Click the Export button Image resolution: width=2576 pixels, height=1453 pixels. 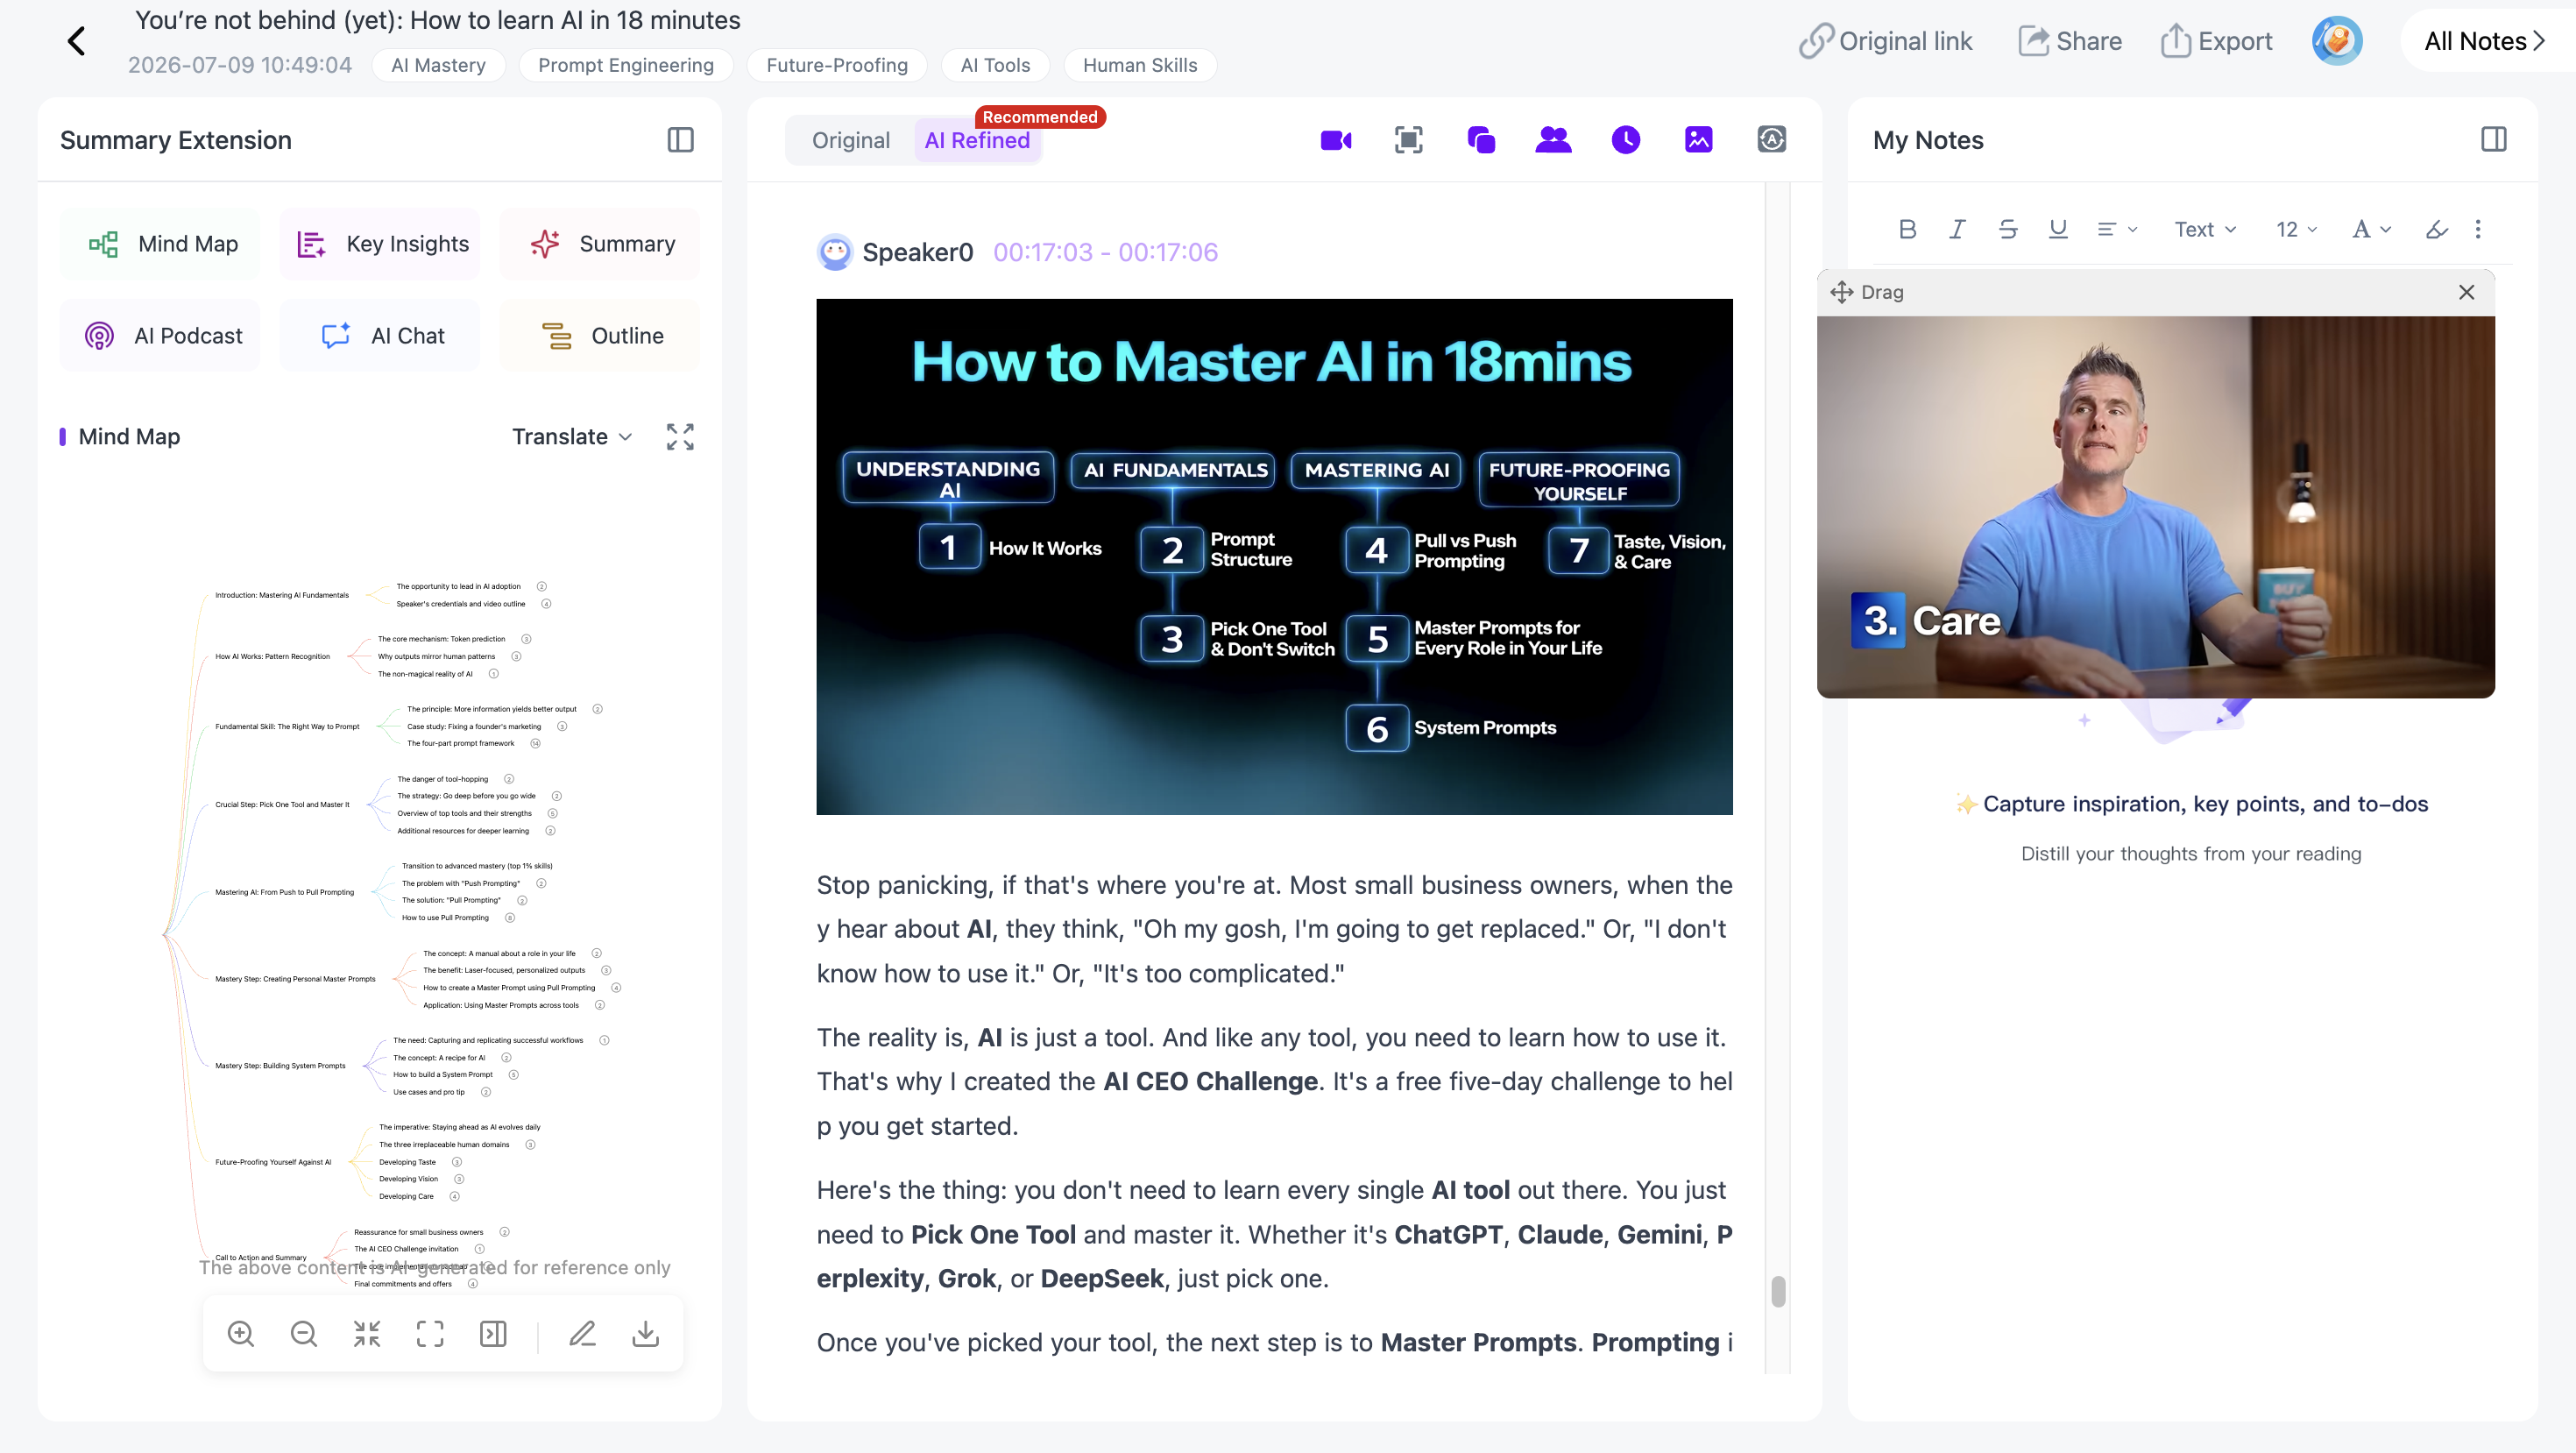[x=2215, y=41]
